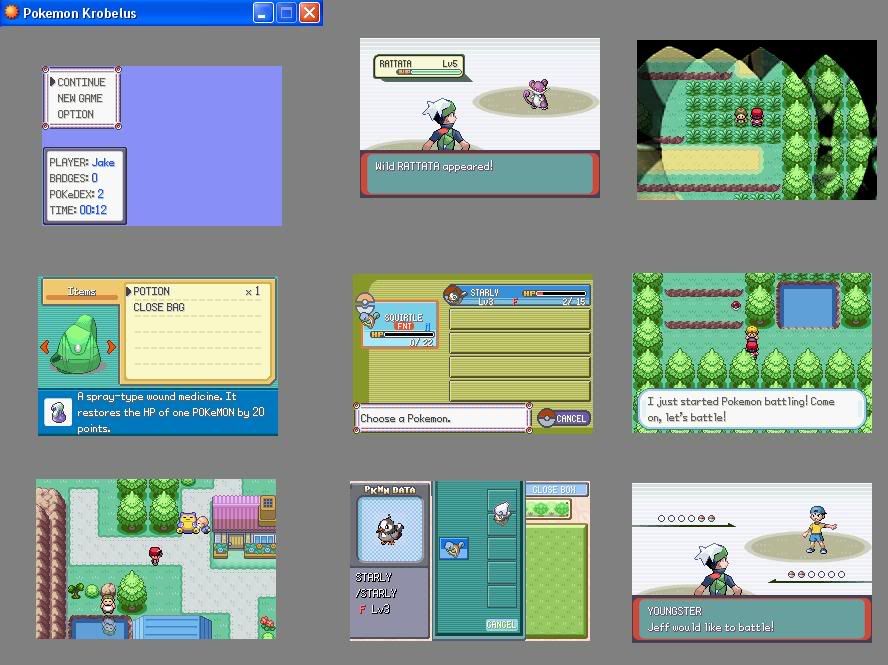The width and height of the screenshot is (888, 665).
Task: Click the right arrow beside the bag
Action: click(x=111, y=347)
